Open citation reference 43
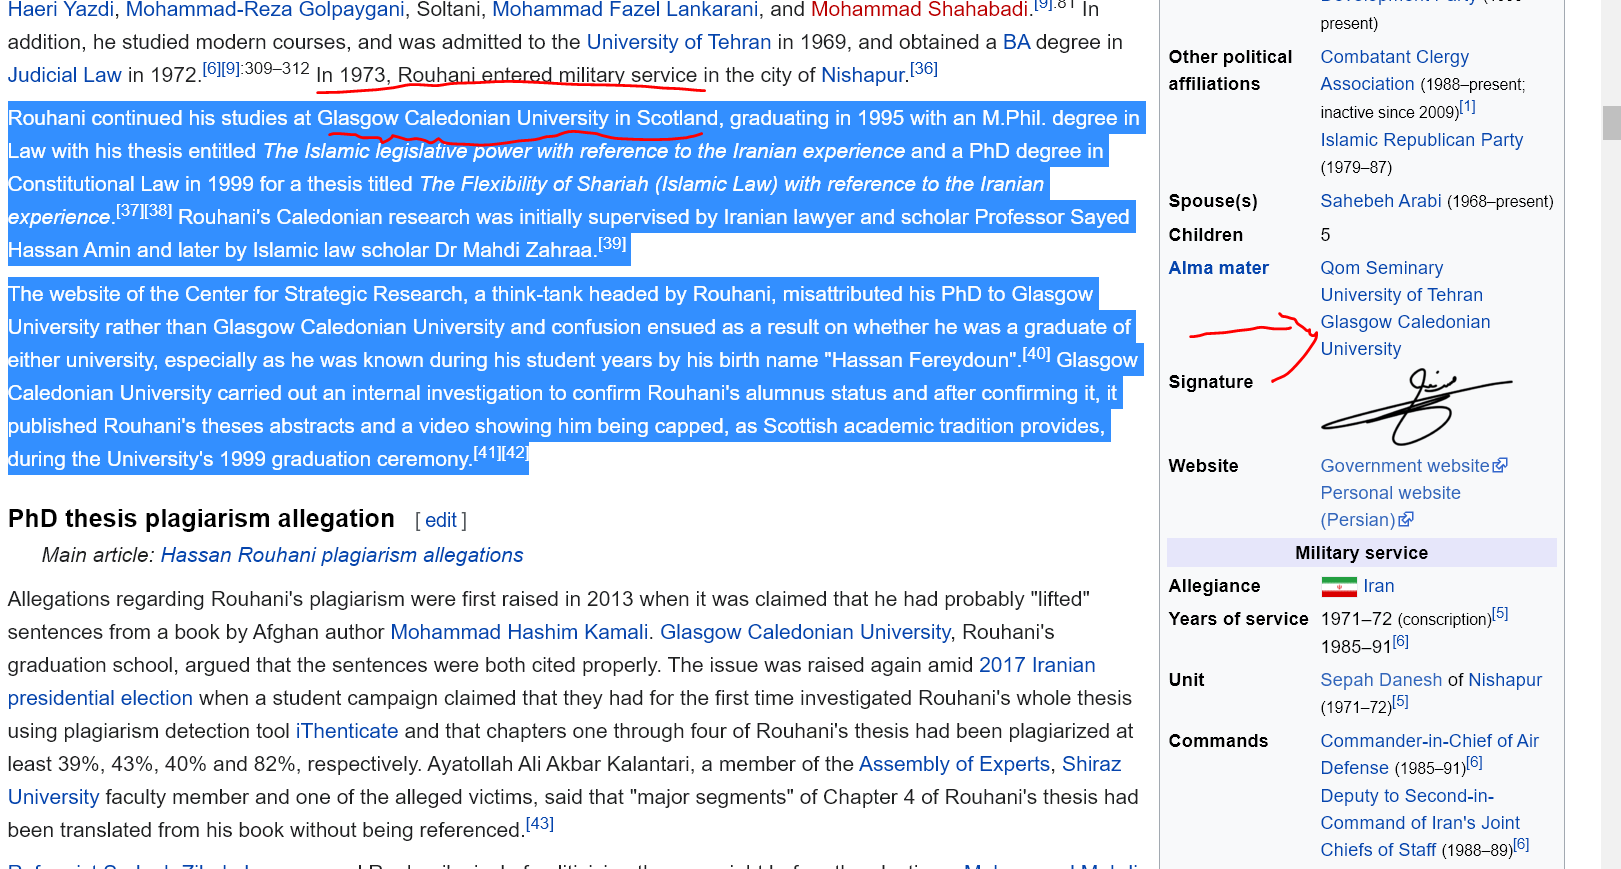 (540, 824)
